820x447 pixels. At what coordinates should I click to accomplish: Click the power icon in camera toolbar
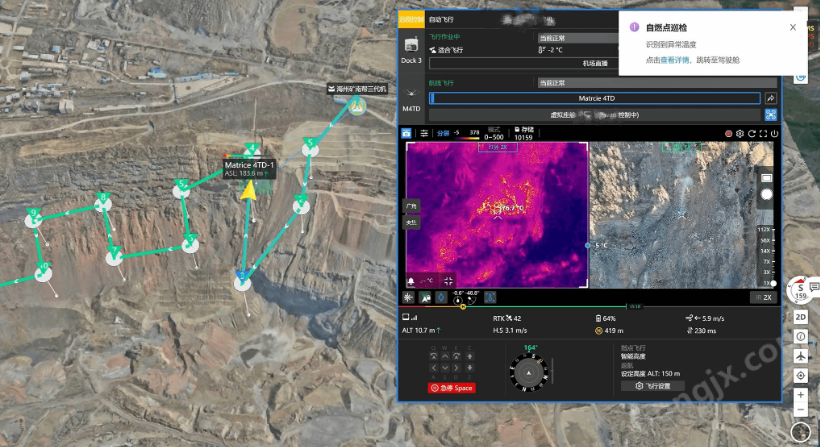point(775,133)
